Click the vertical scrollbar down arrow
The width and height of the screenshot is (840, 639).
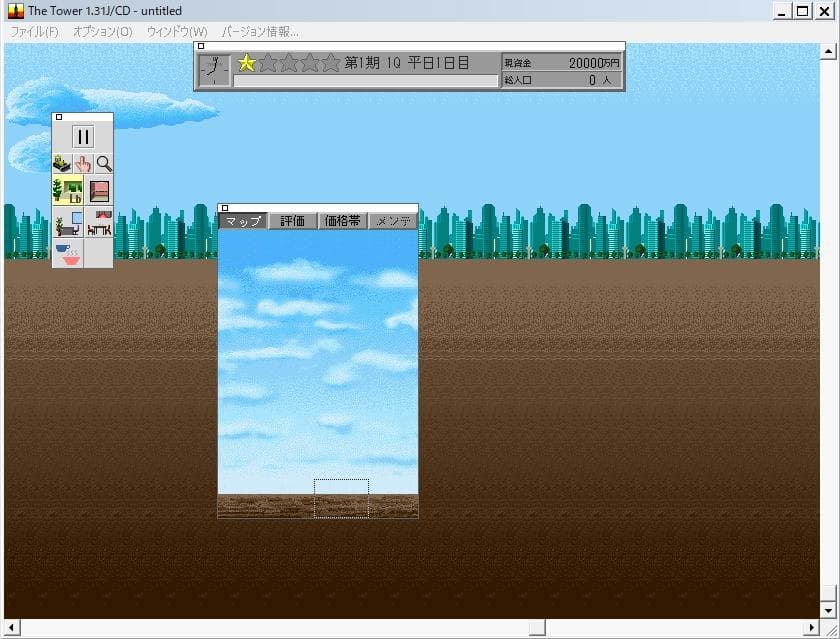pos(828,611)
